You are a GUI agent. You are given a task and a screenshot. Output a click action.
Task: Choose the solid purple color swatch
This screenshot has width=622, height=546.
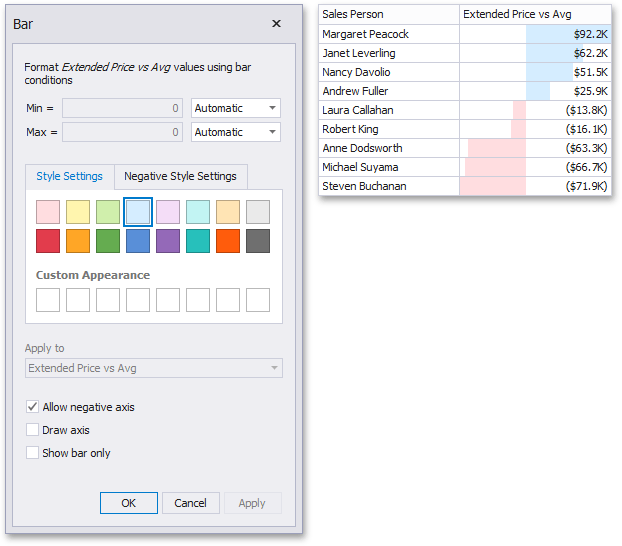[x=168, y=241]
